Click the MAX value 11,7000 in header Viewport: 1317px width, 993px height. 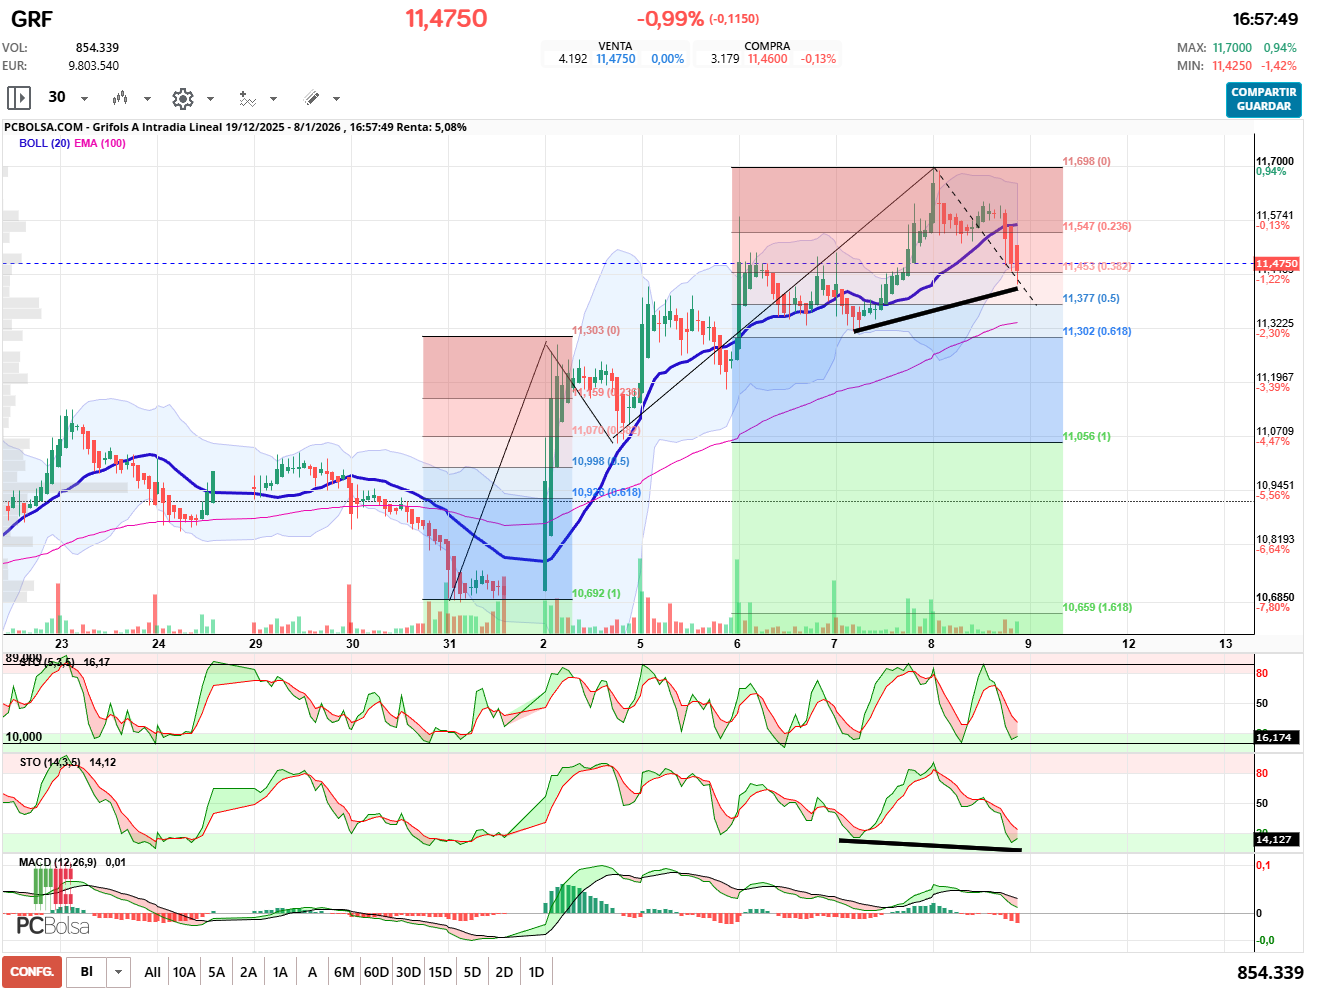click(1232, 48)
